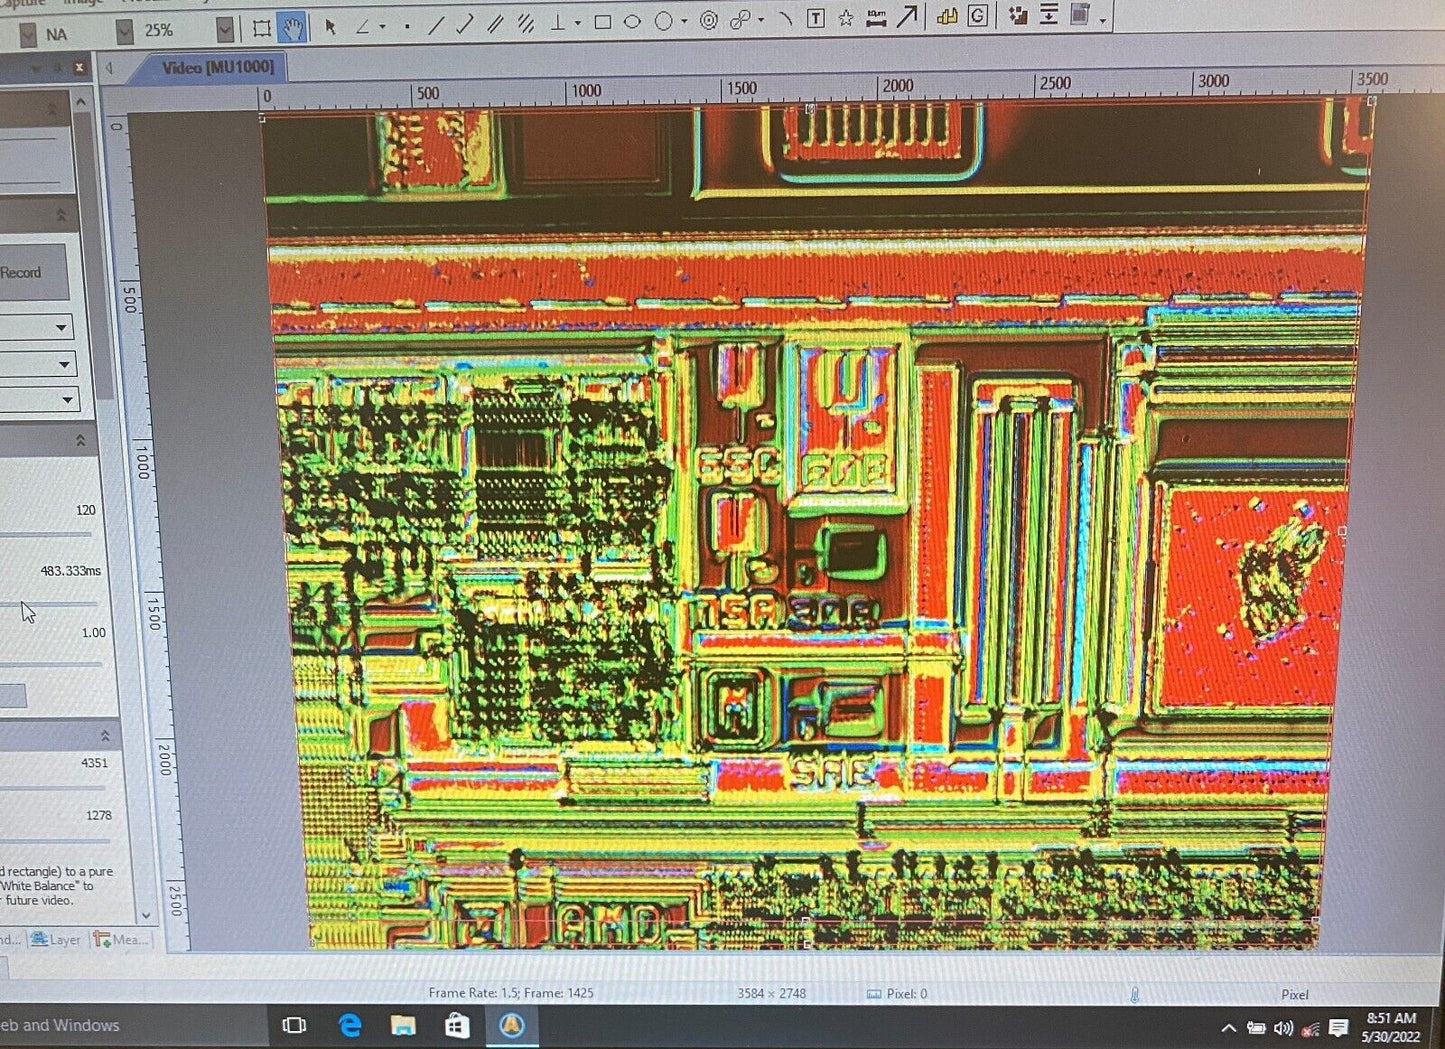
Task: Select the polyline arrow tool
Action: click(x=464, y=25)
